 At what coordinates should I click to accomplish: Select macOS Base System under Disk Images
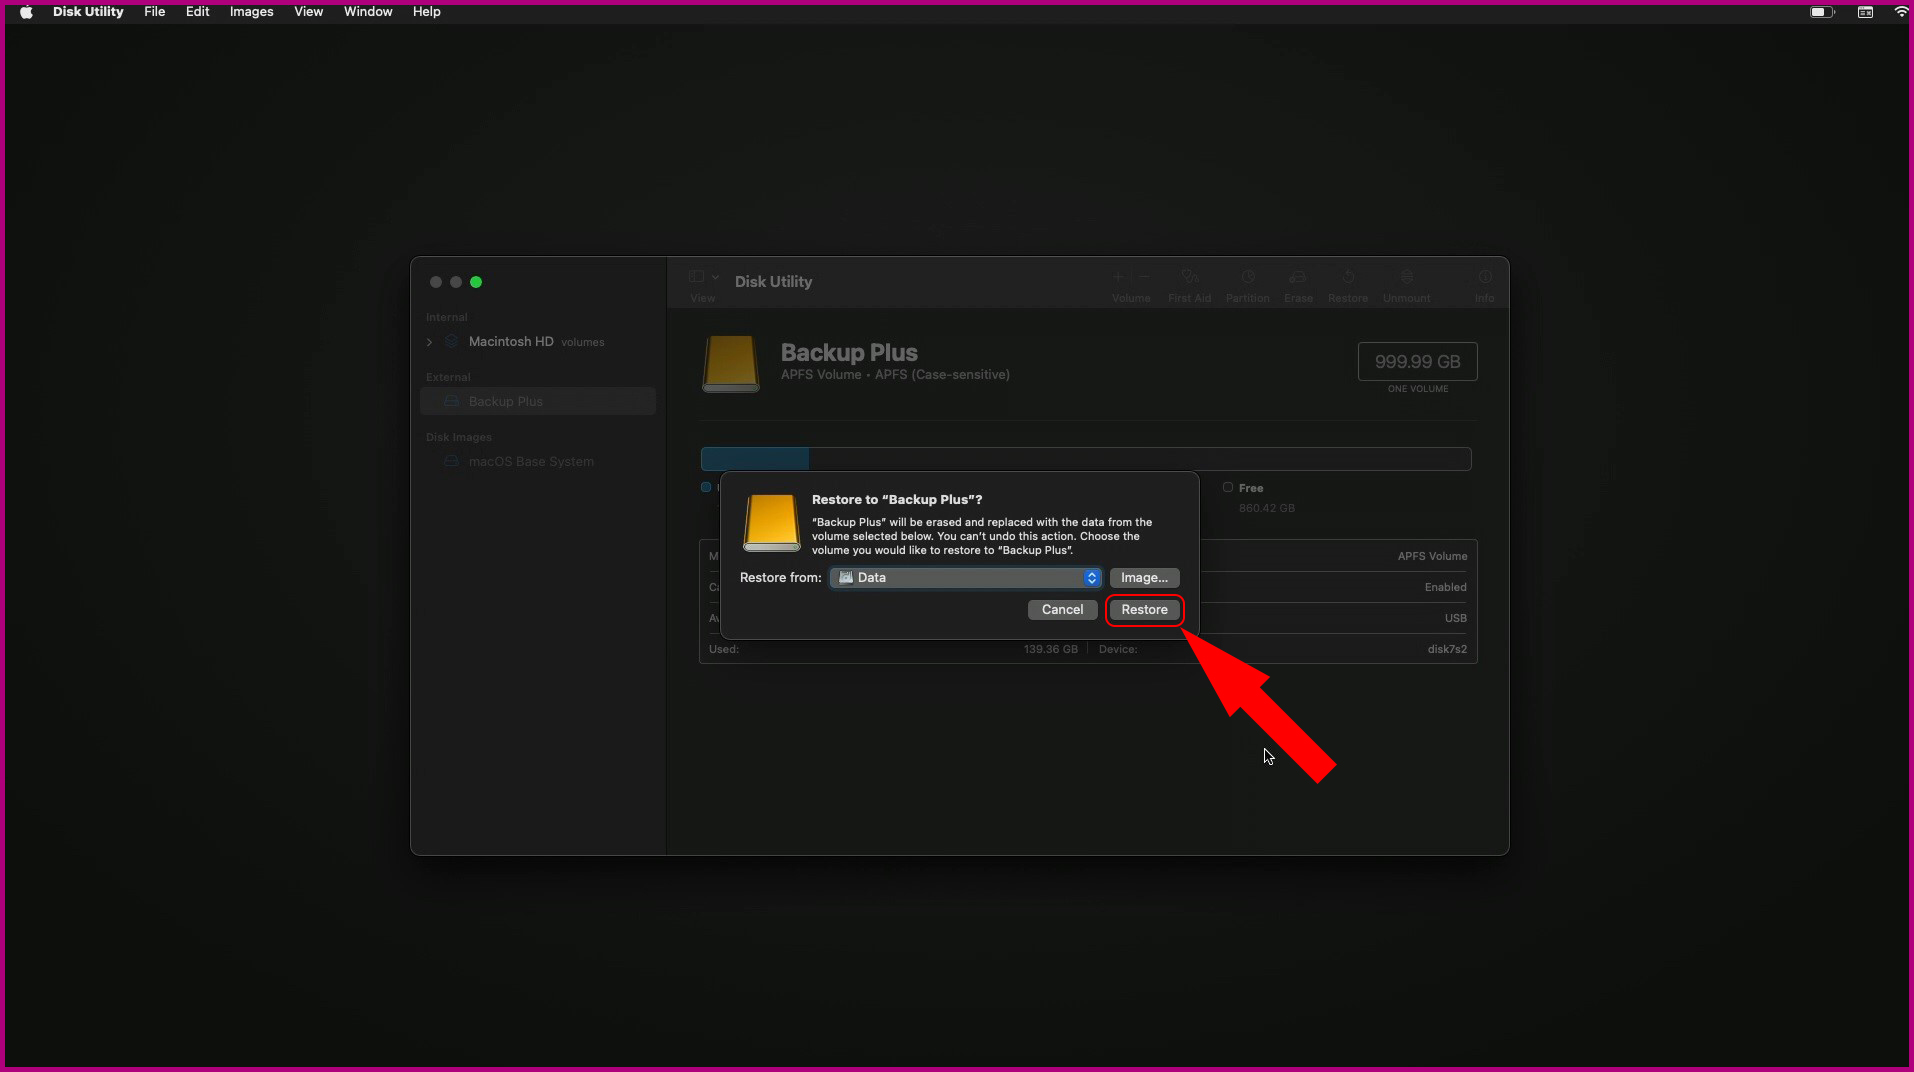(531, 461)
